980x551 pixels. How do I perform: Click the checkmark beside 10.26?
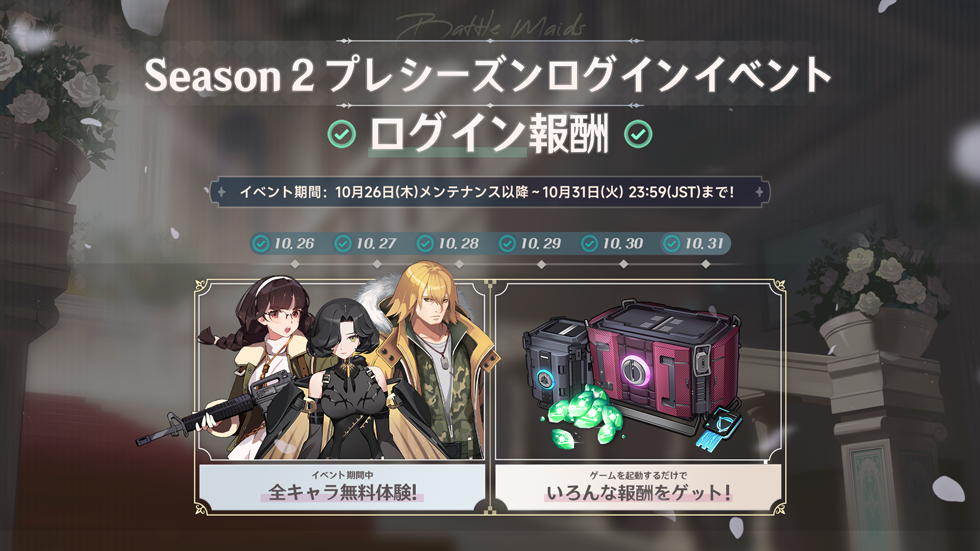261,243
